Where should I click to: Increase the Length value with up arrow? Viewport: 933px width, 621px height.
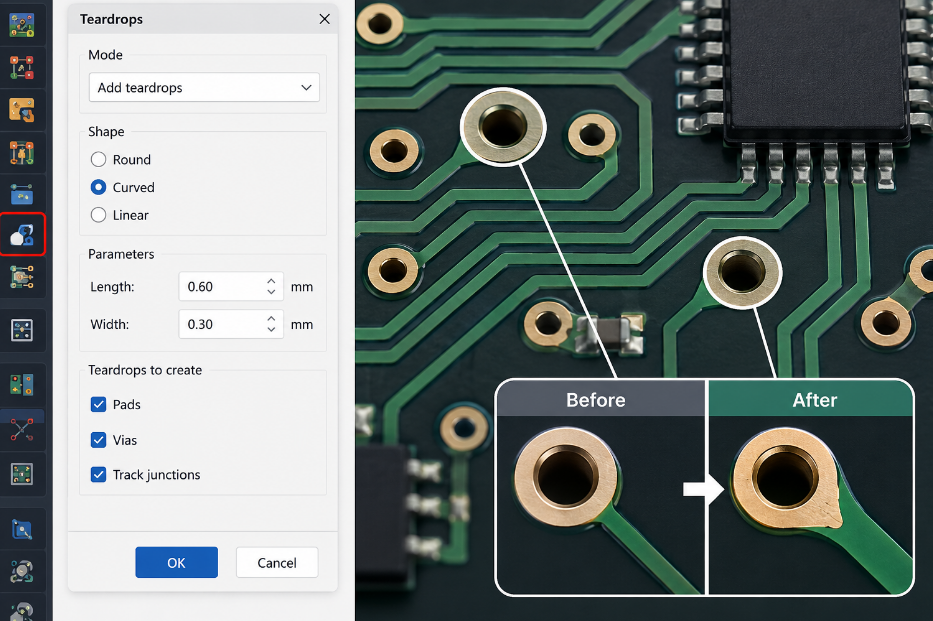(x=271, y=281)
